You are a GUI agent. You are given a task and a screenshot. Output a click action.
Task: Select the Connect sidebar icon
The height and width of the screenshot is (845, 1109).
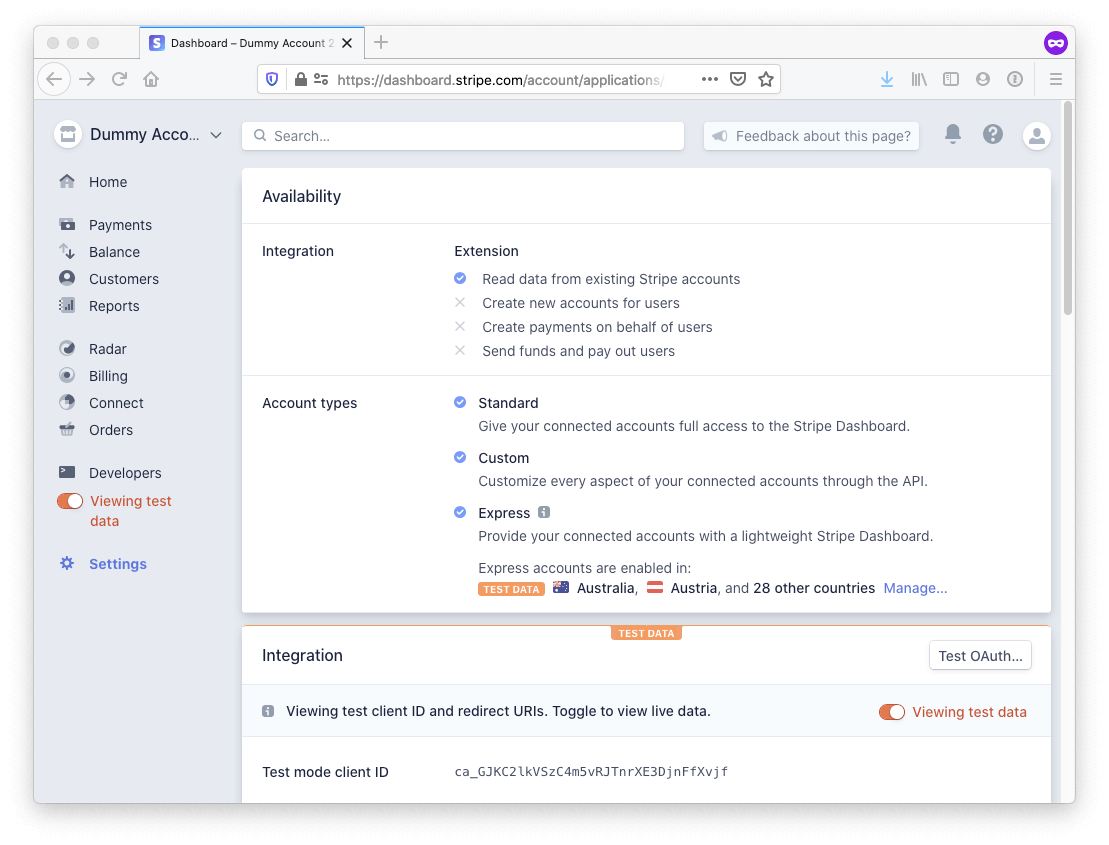(66, 402)
